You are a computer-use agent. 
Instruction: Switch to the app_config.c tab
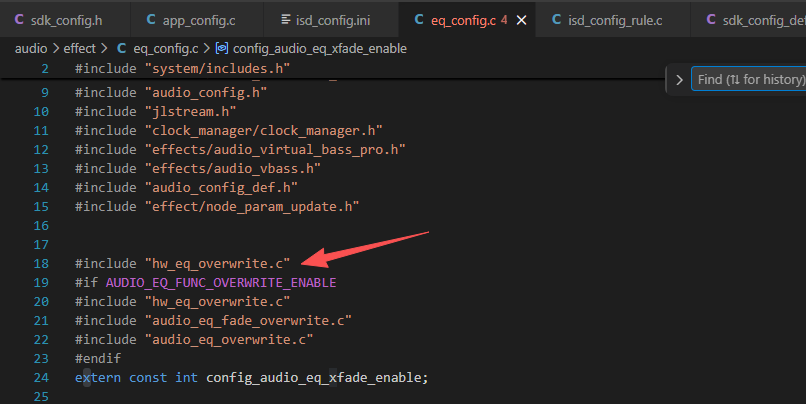click(x=197, y=20)
